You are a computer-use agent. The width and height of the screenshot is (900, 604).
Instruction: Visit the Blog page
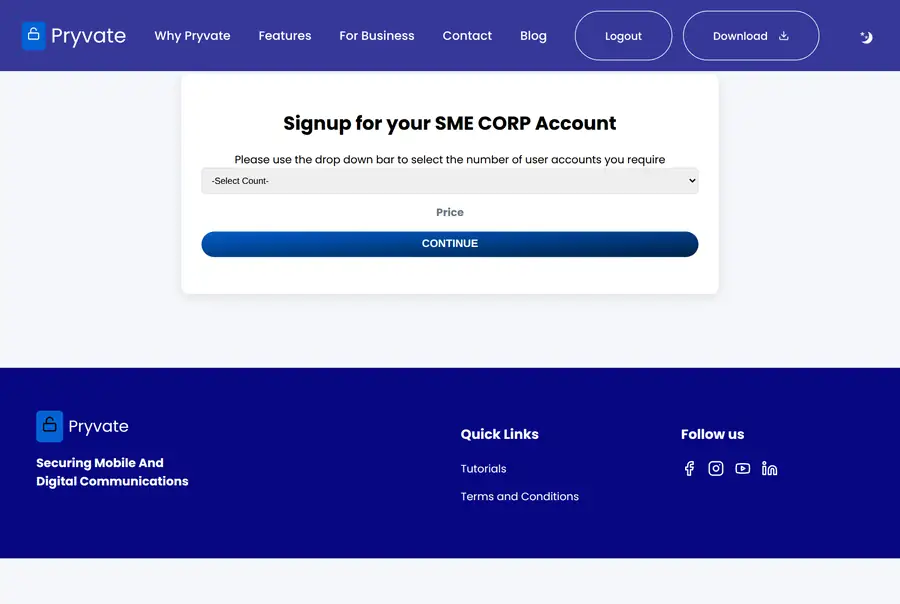click(x=533, y=36)
